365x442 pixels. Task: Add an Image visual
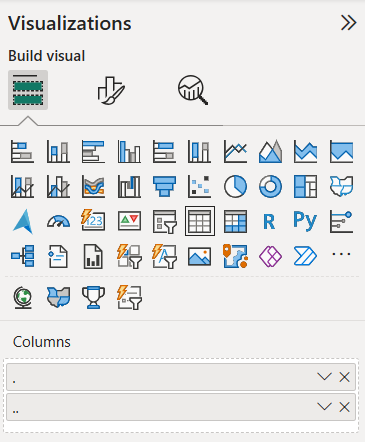(200, 256)
